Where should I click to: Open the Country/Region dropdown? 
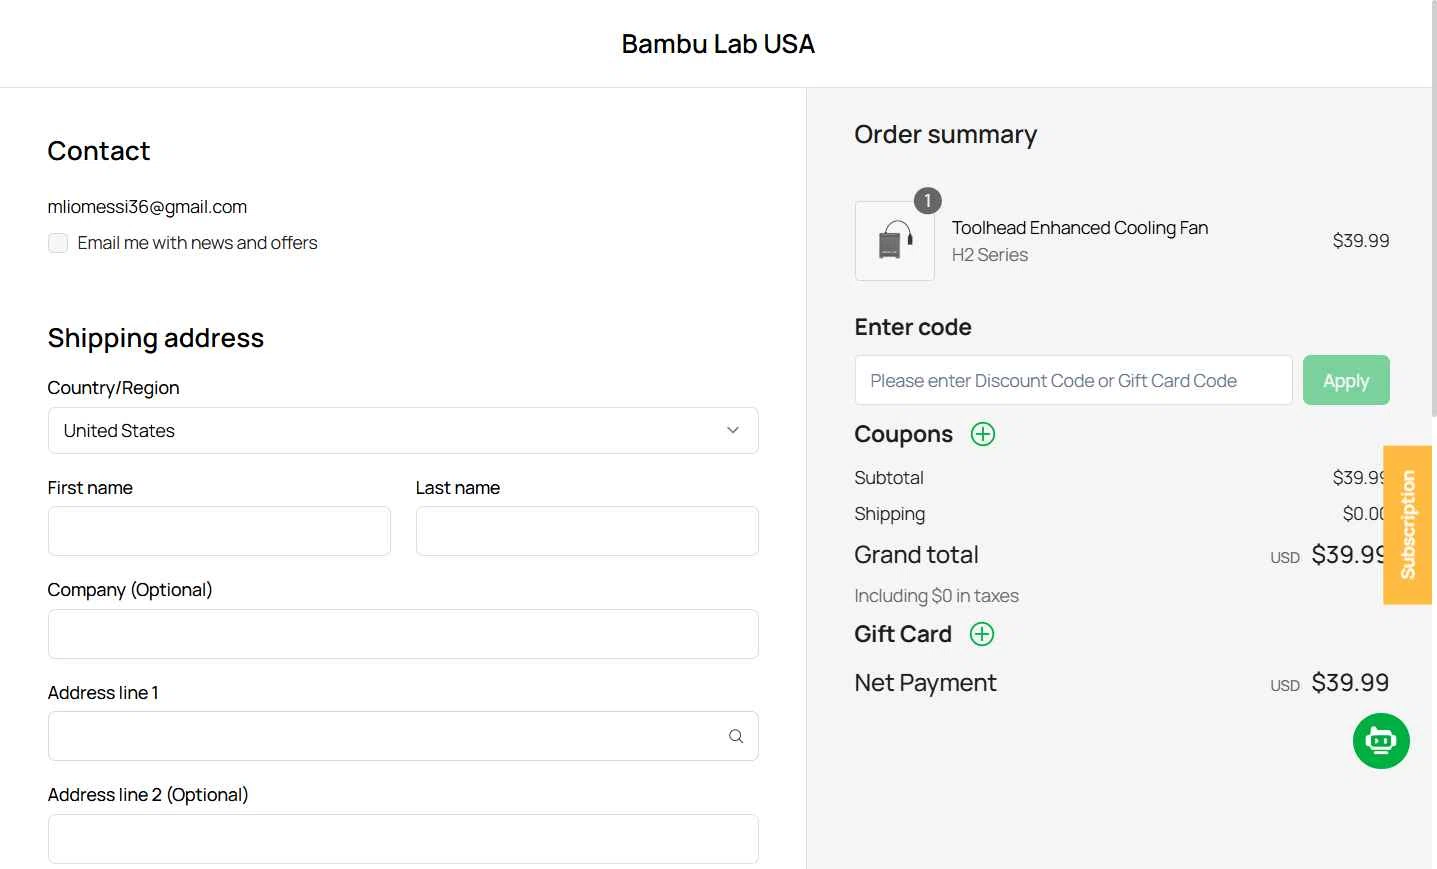coord(403,430)
